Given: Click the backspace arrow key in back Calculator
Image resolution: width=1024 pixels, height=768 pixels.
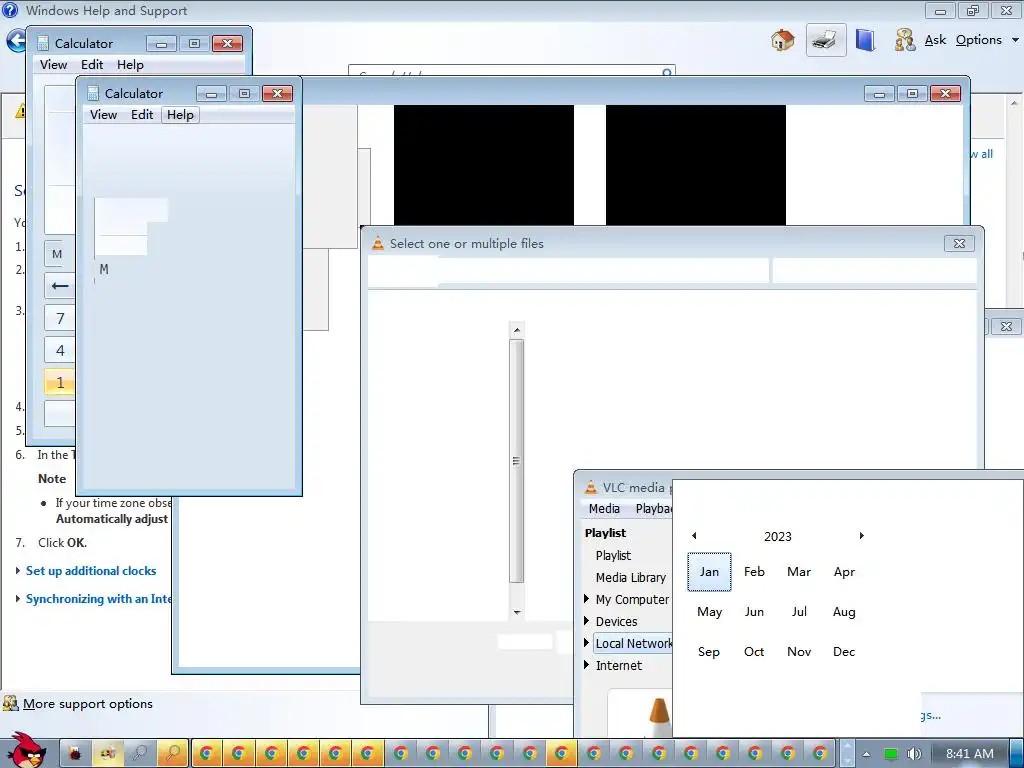Looking at the screenshot, I should [x=60, y=285].
